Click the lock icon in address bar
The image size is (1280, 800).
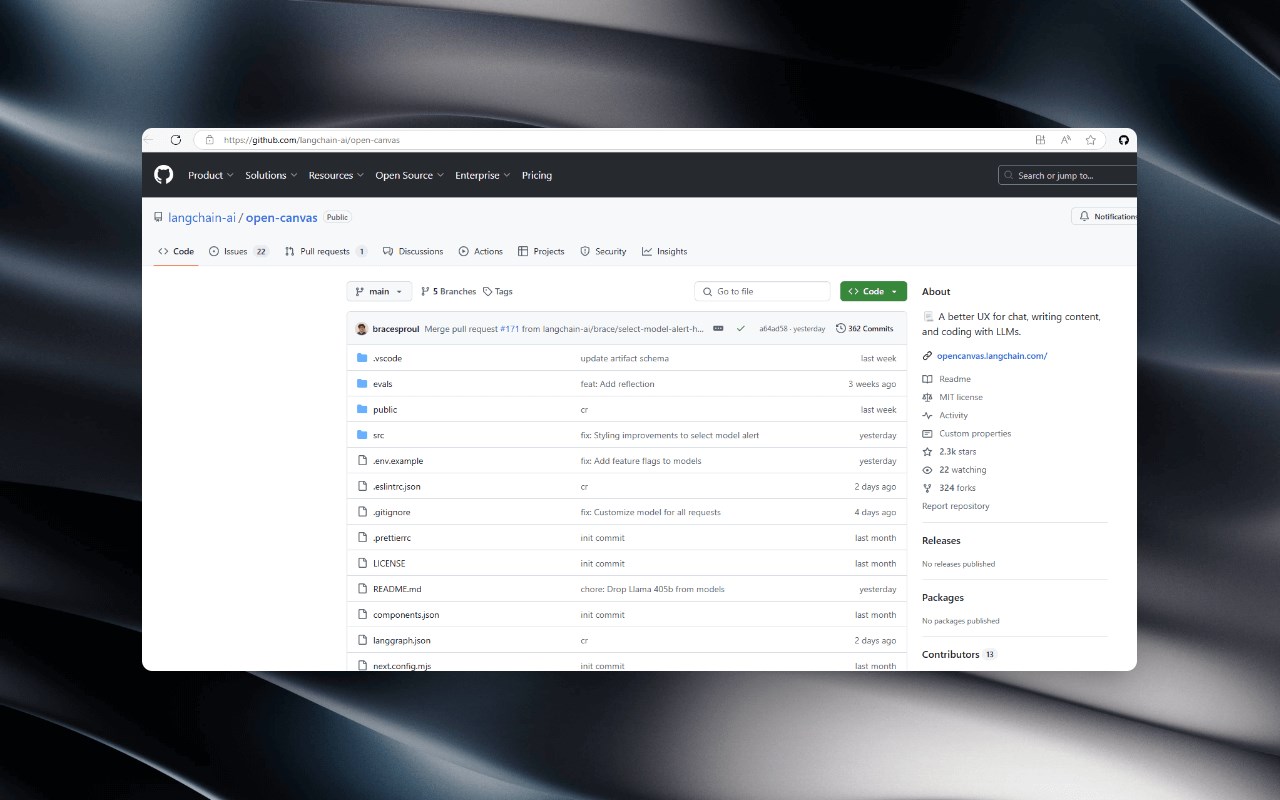(209, 140)
